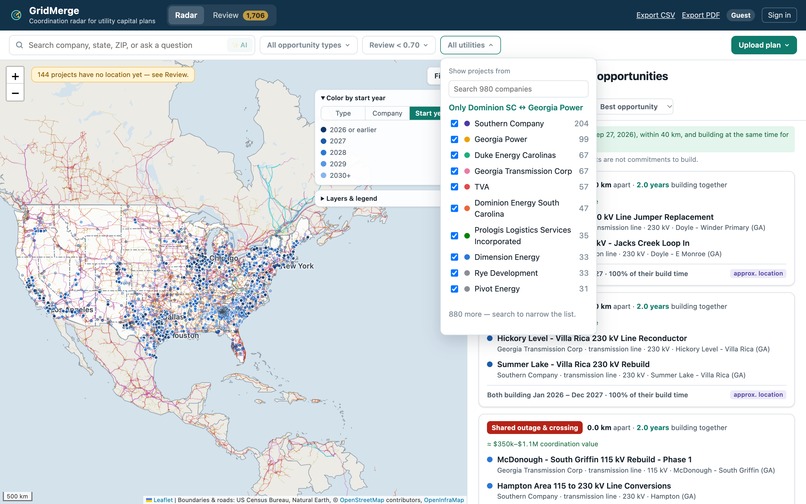The height and width of the screenshot is (504, 806).
Task: Focus Search 980 companies field
Action: 518,89
